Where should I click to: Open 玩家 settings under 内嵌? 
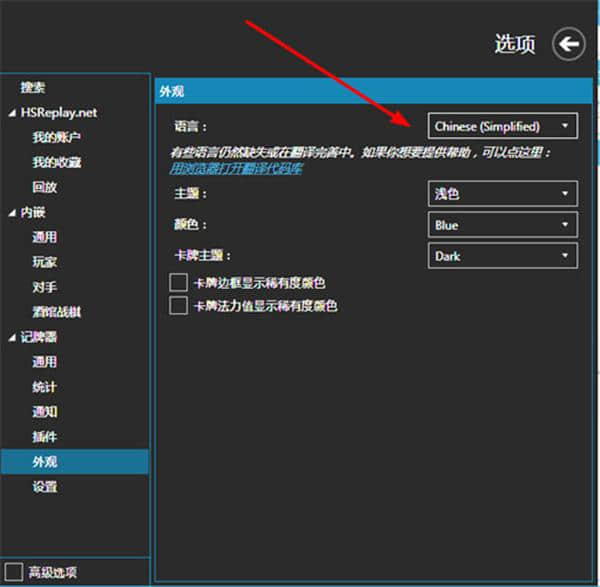click(x=45, y=262)
